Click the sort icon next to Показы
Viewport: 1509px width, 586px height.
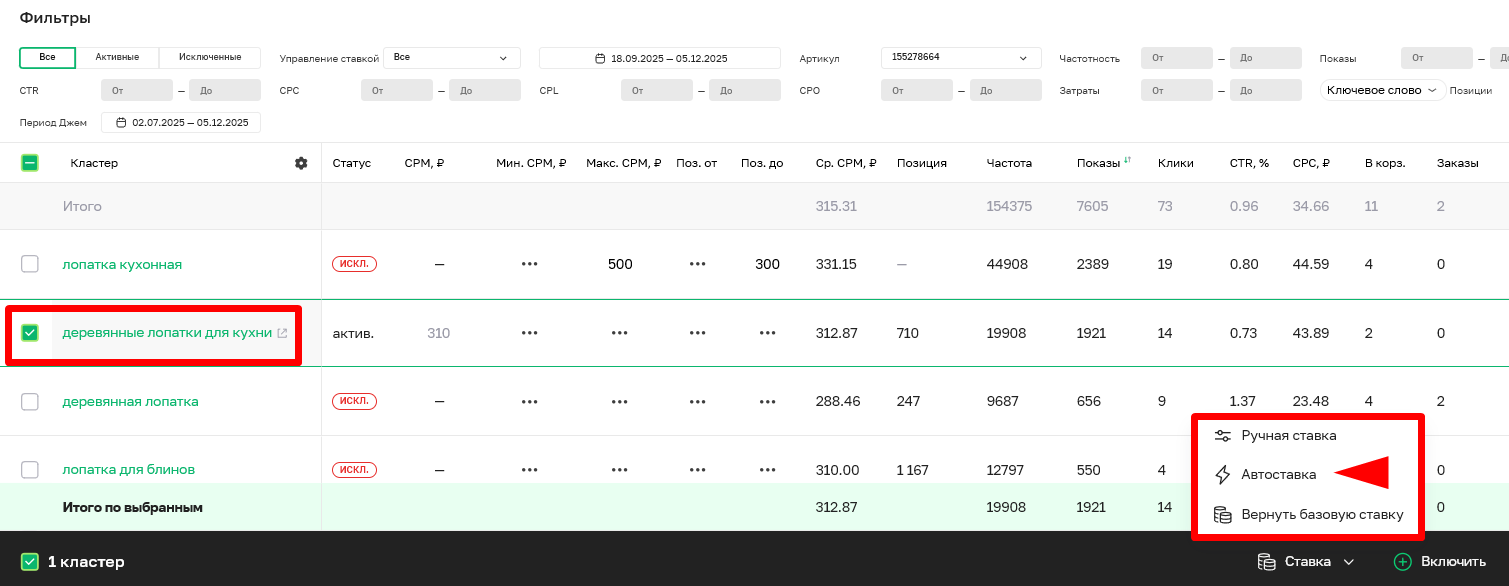coord(1128,160)
